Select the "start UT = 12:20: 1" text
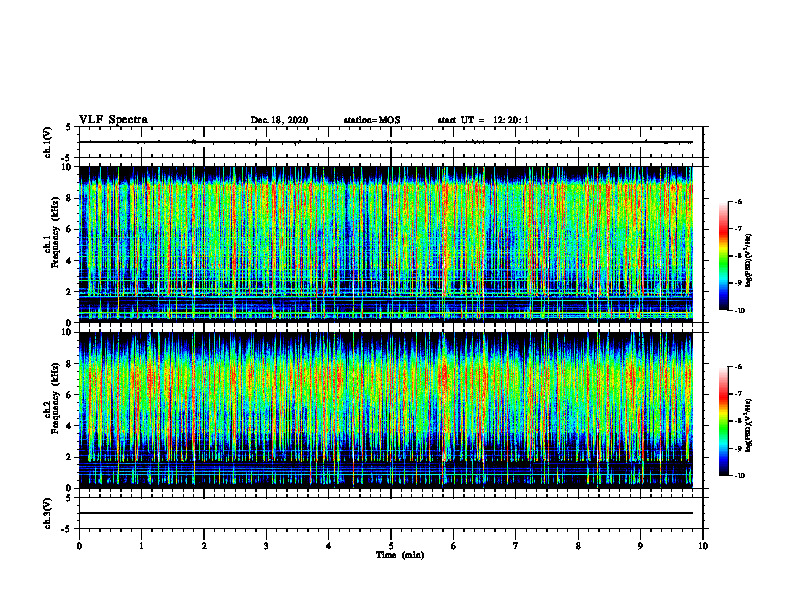 point(483,120)
